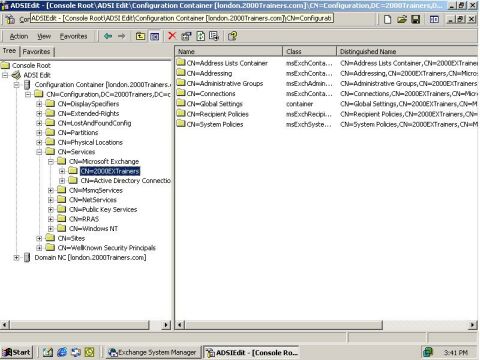480x360 pixels.
Task: Select the CN=Addressing list row
Action: (x=209, y=73)
